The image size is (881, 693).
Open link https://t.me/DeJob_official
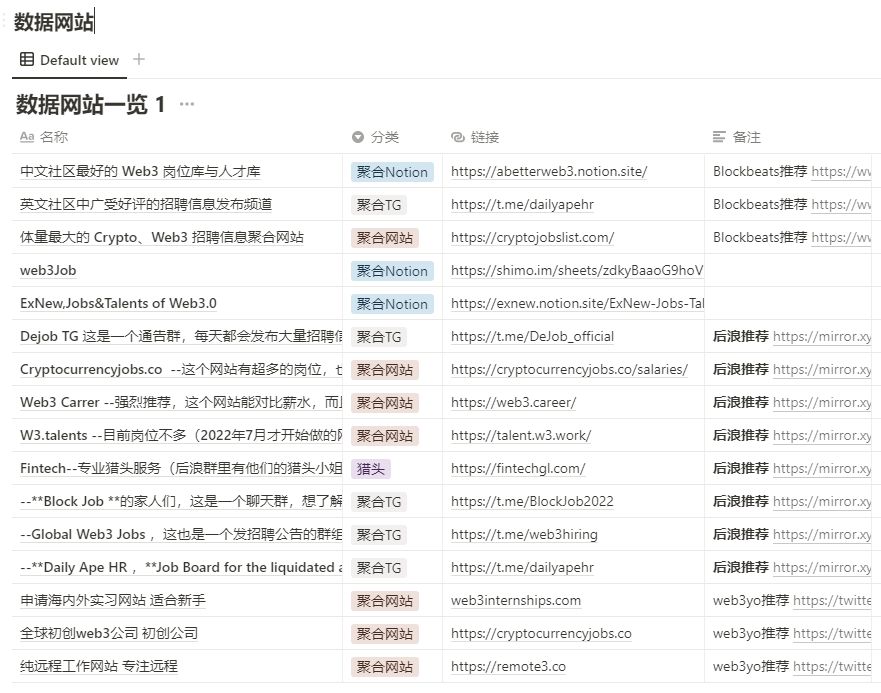coord(532,337)
